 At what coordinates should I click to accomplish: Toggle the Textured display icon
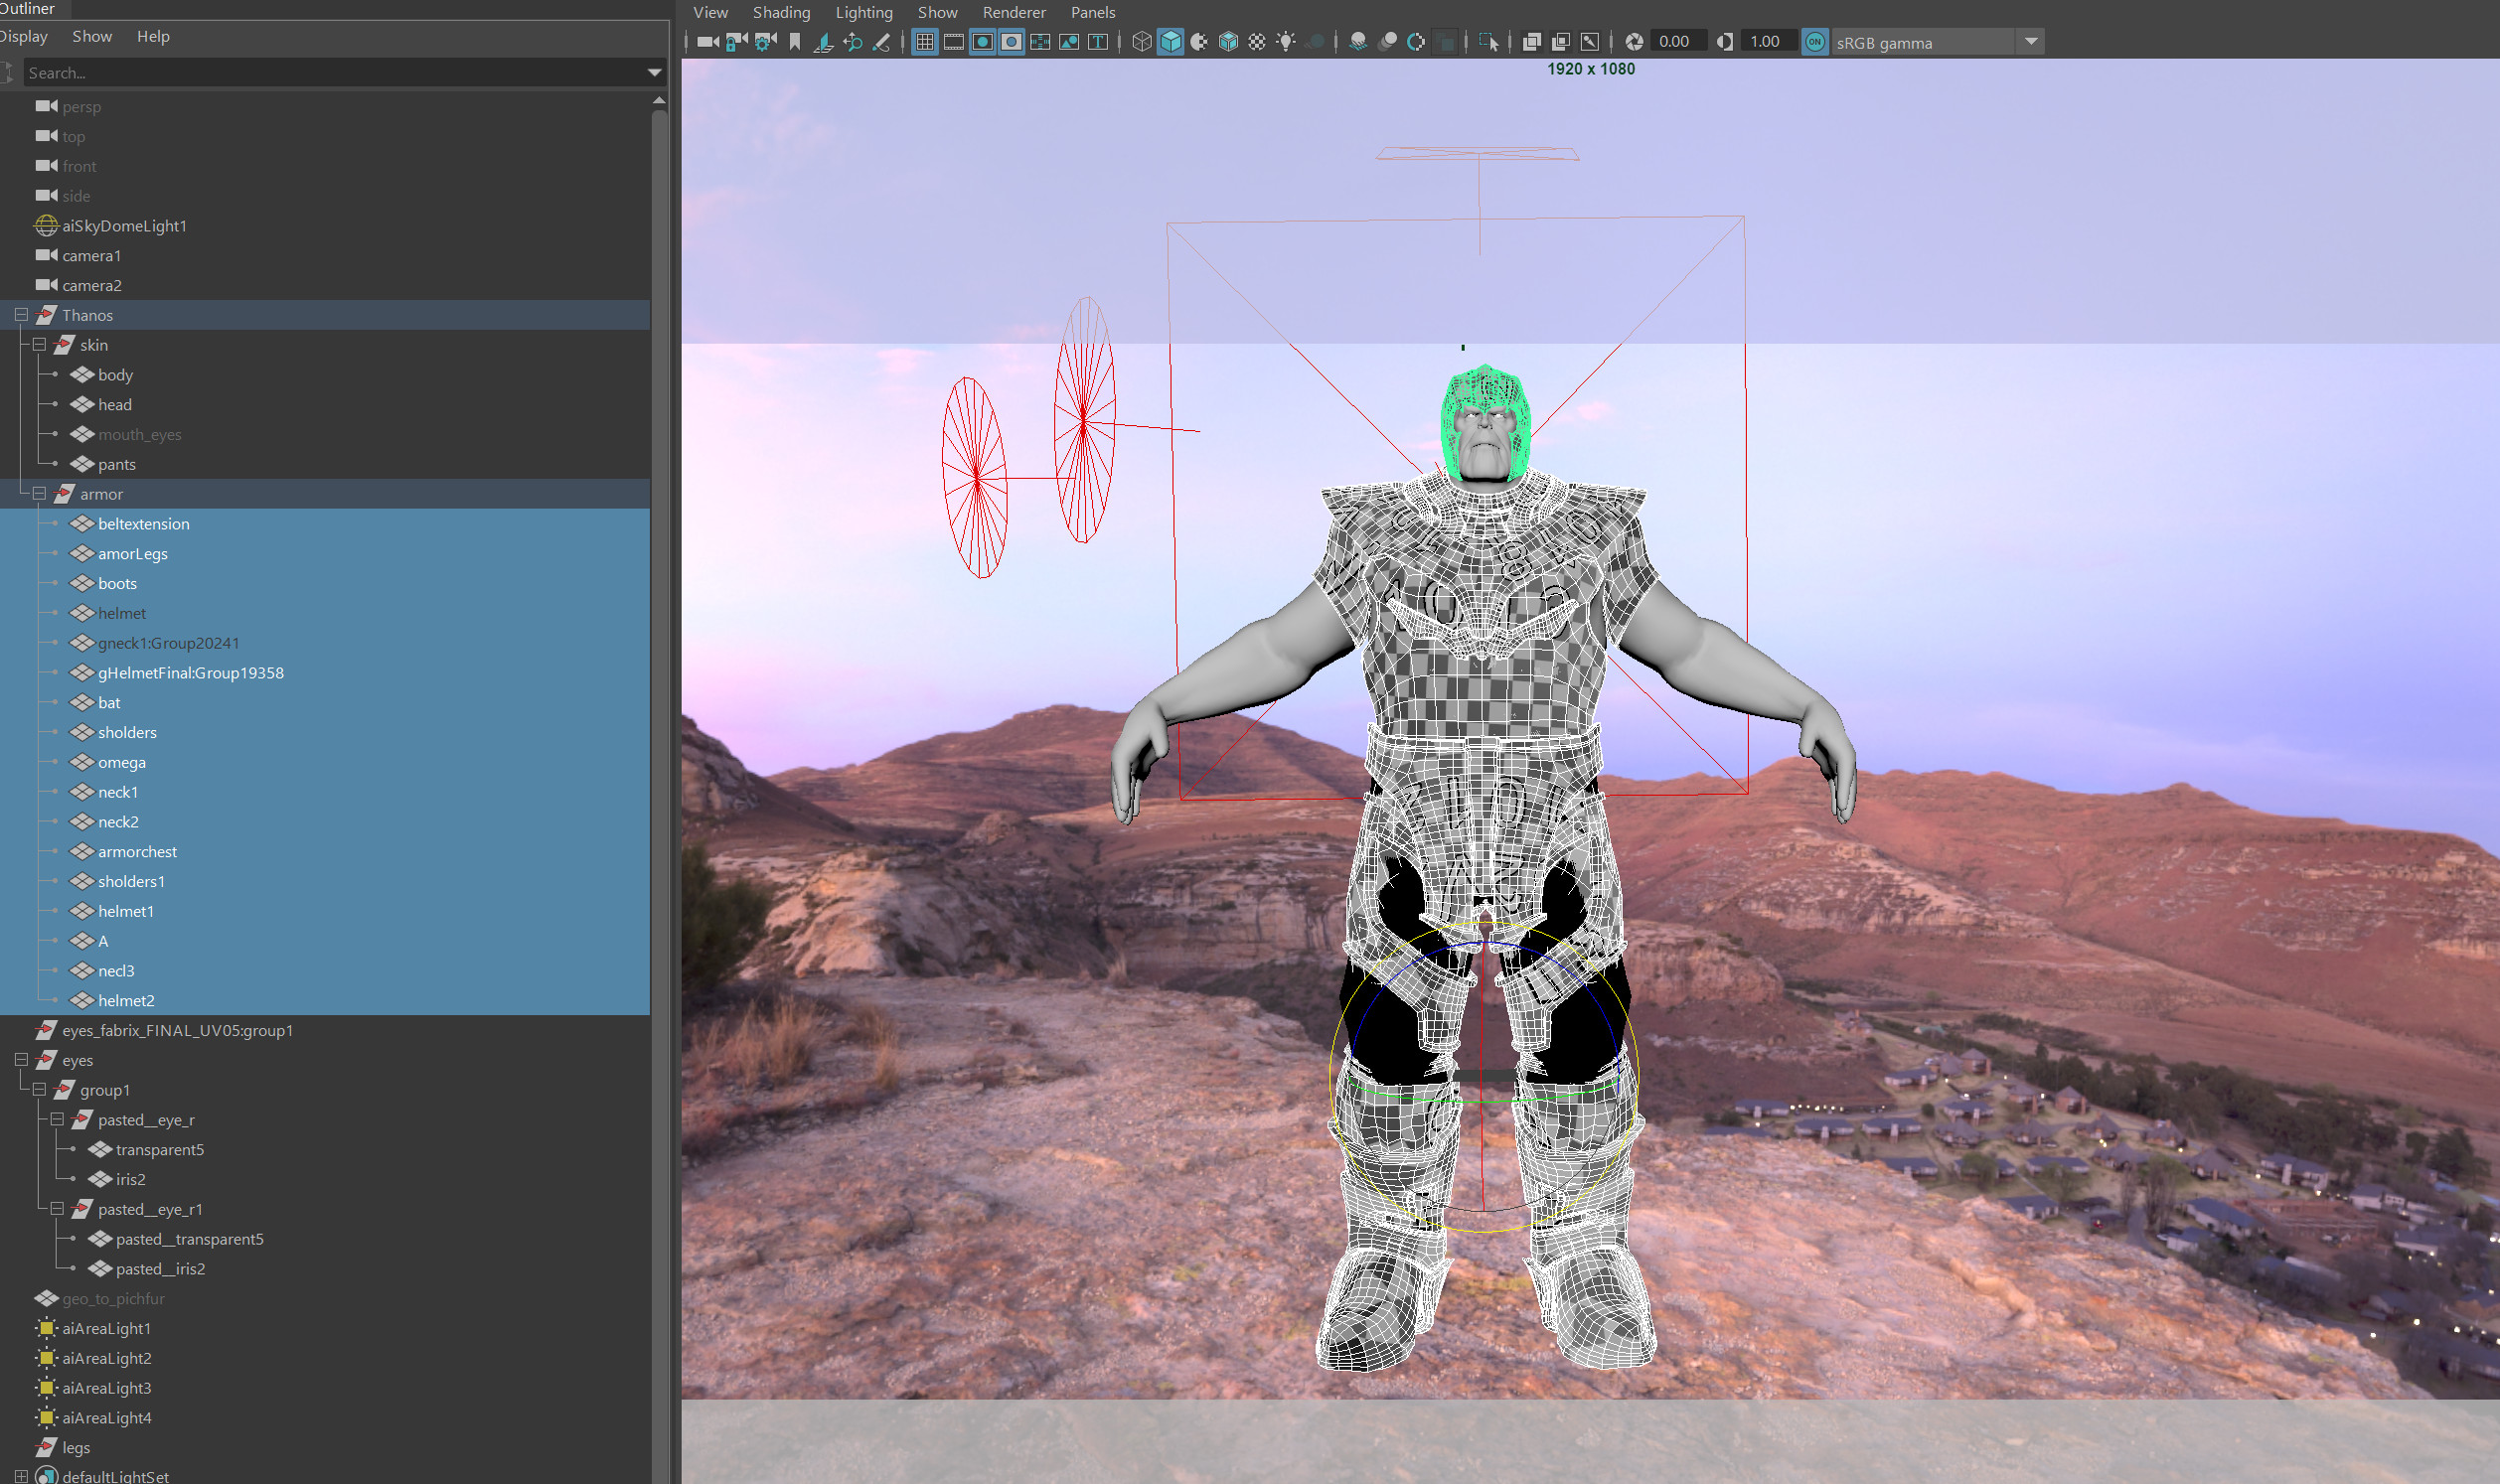pyautogui.click(x=1257, y=42)
